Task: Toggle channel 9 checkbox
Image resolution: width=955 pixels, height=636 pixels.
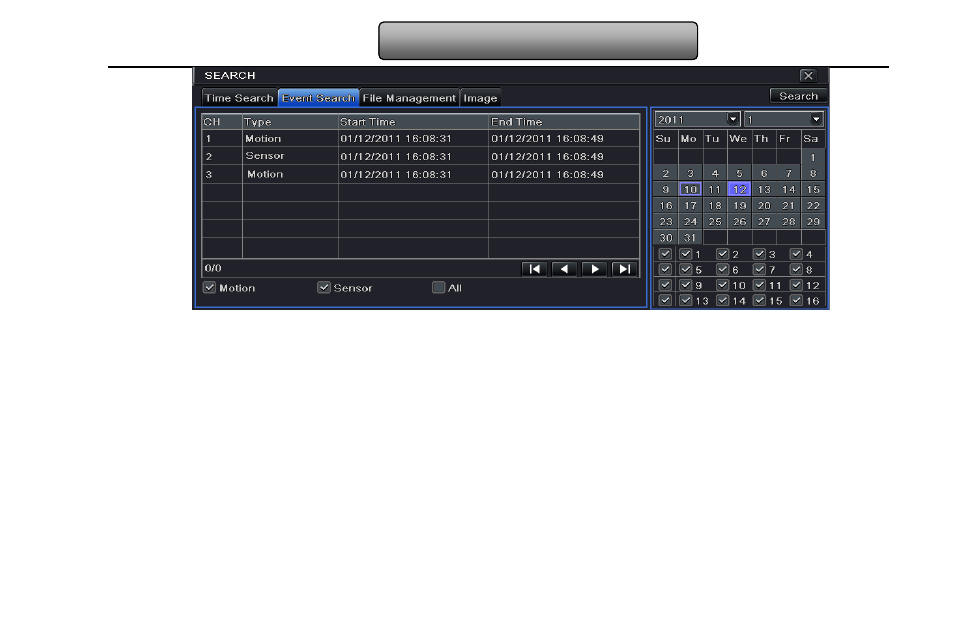Action: click(686, 285)
